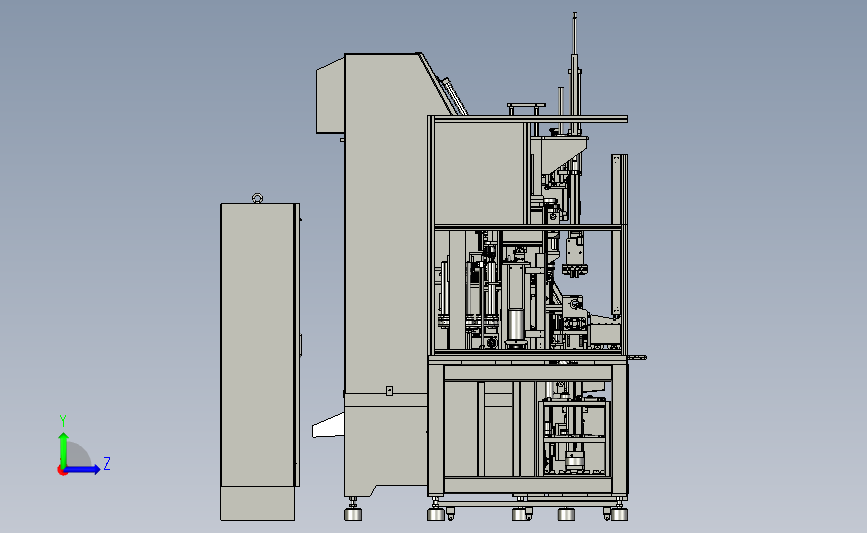This screenshot has height=533, width=867.
Task: Select the white discharge chute on the press
Action: click(328, 426)
